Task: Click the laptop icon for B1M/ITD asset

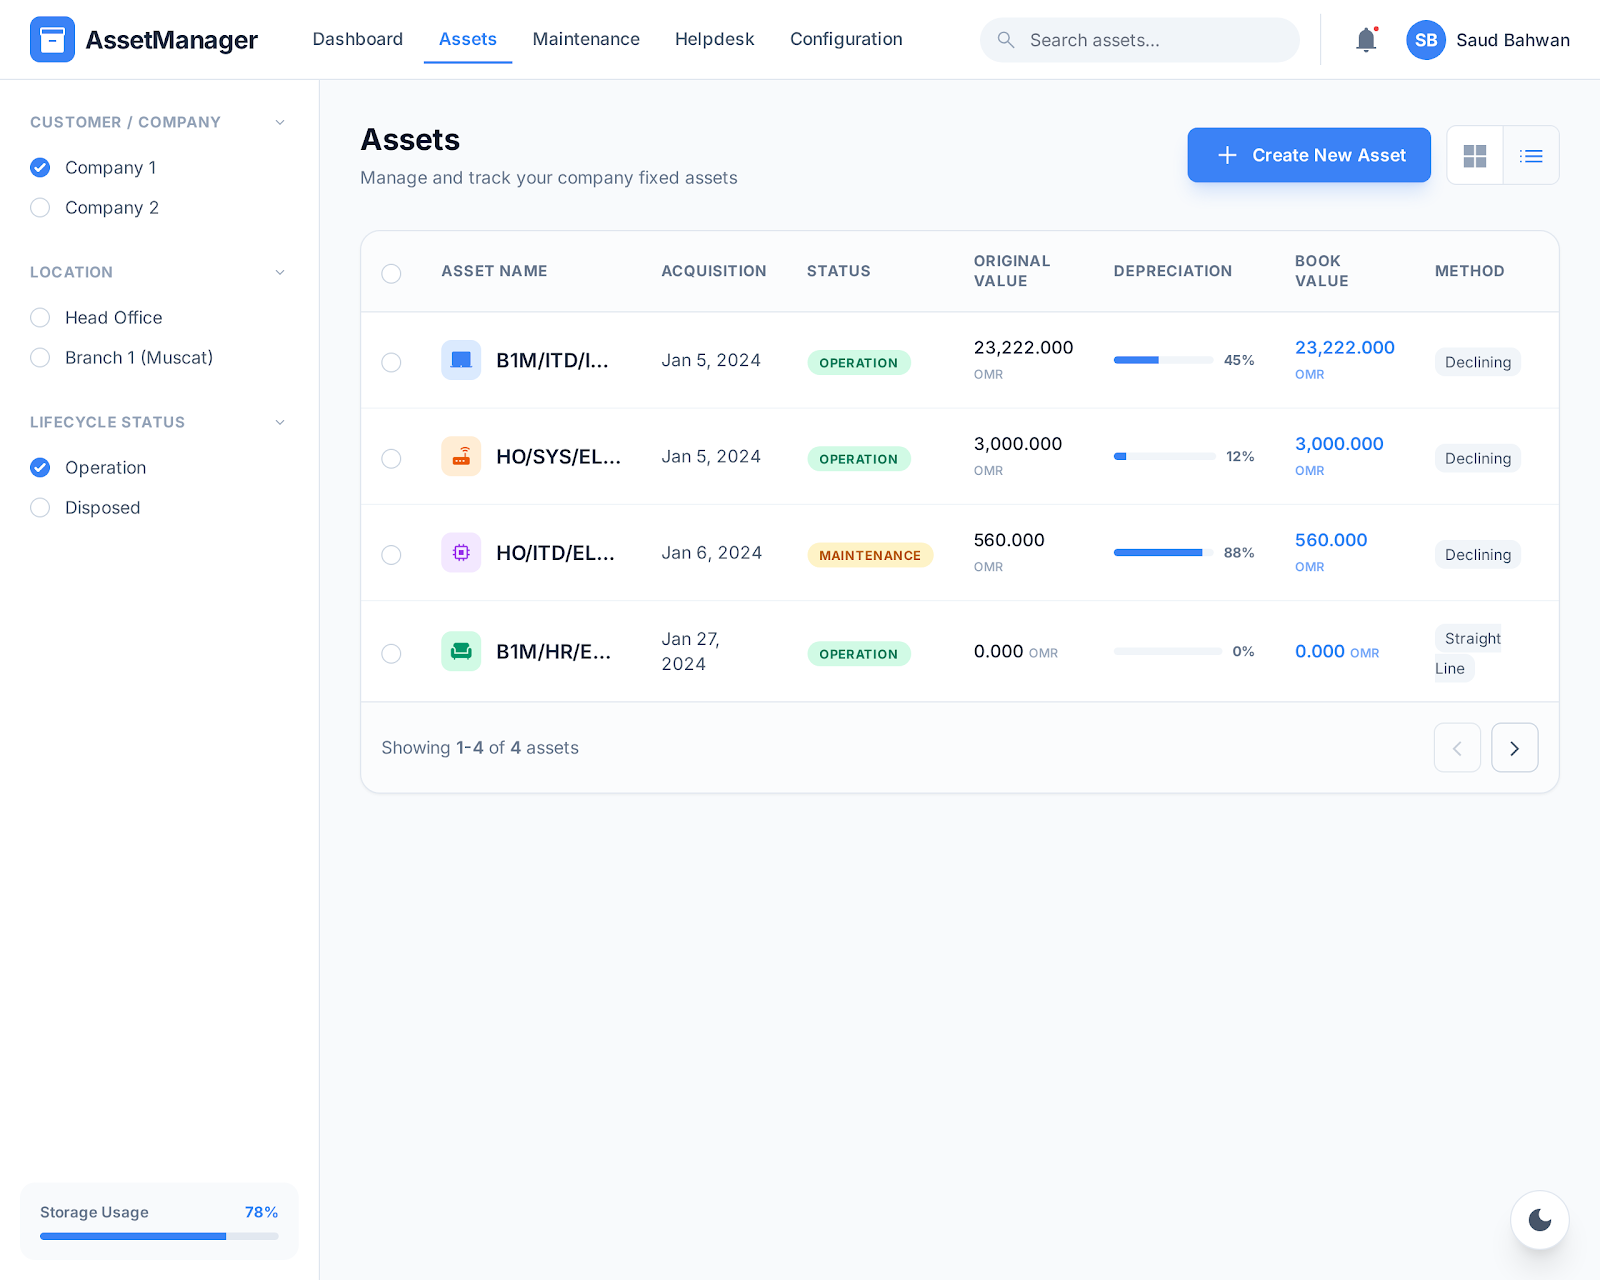Action: tap(461, 360)
